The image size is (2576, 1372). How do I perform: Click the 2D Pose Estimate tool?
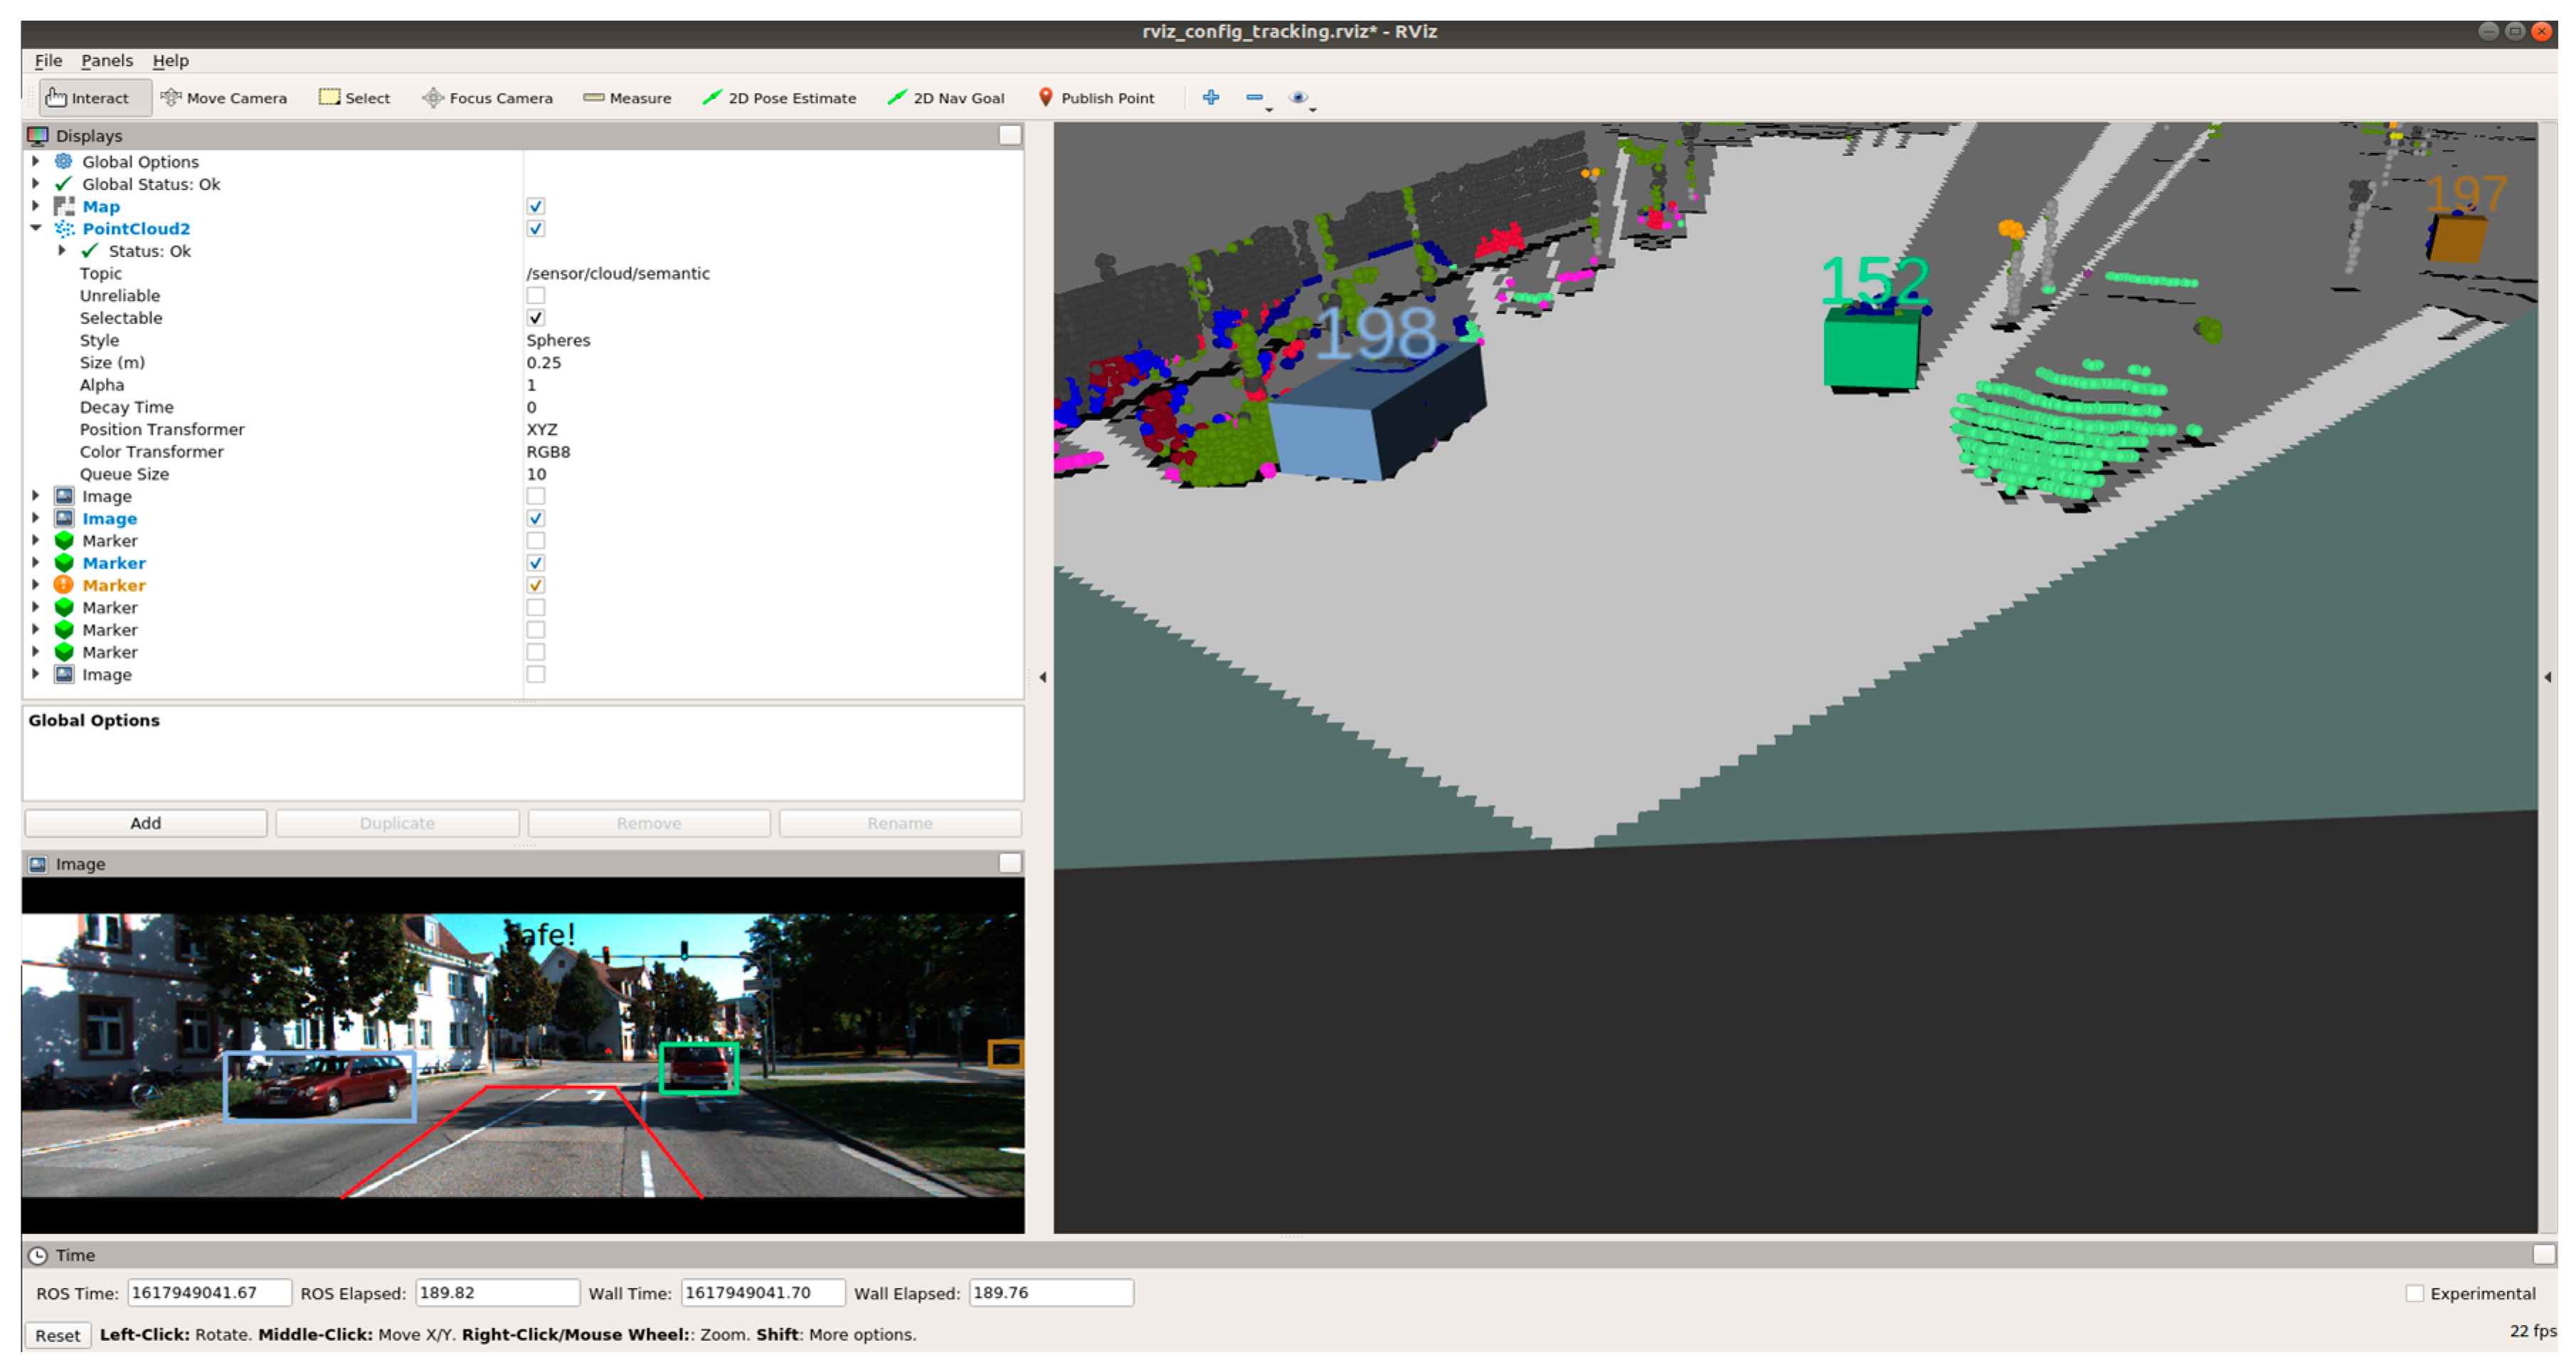pos(779,98)
